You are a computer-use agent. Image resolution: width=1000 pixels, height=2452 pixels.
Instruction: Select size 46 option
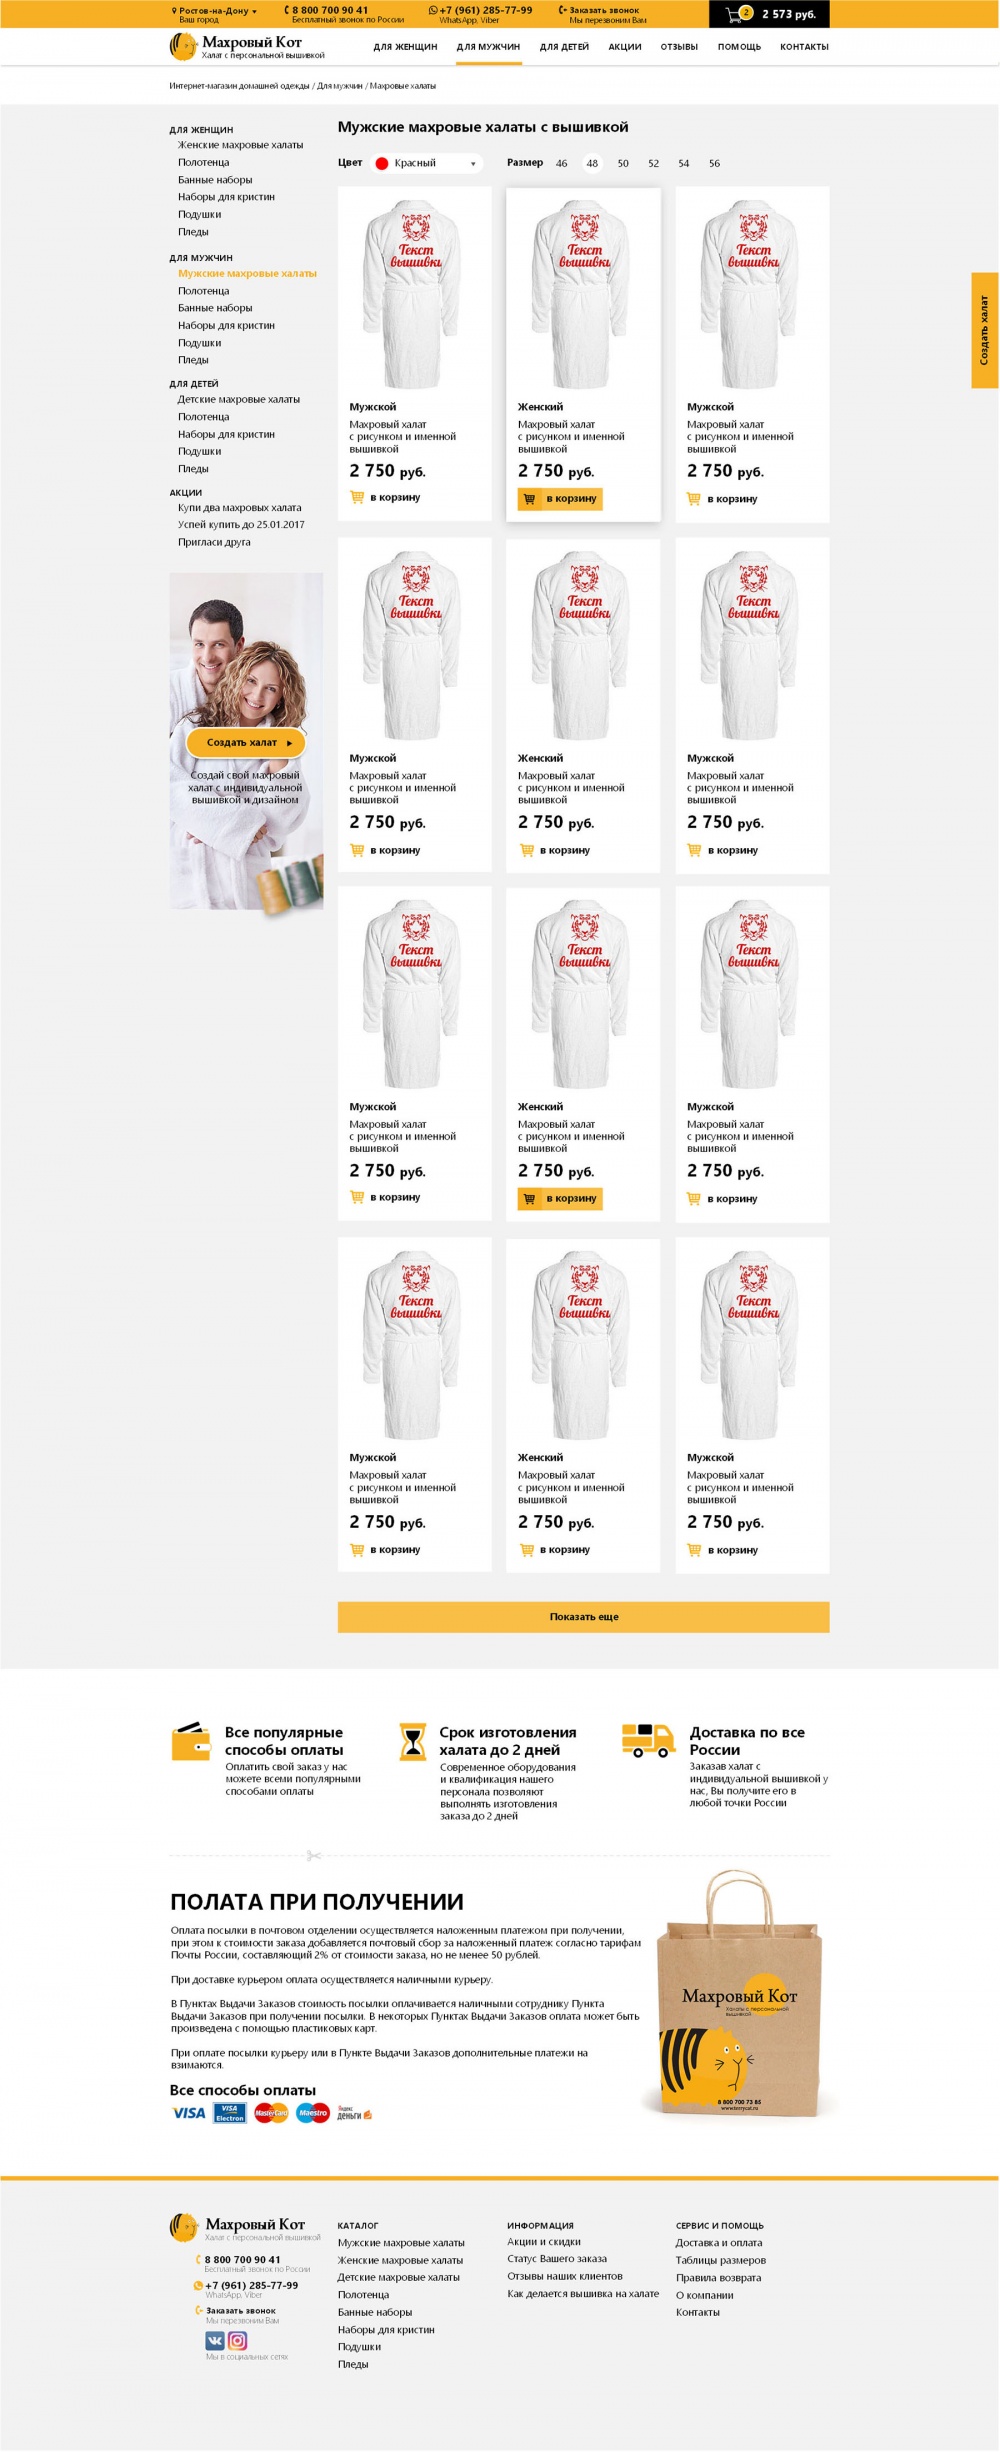click(561, 163)
